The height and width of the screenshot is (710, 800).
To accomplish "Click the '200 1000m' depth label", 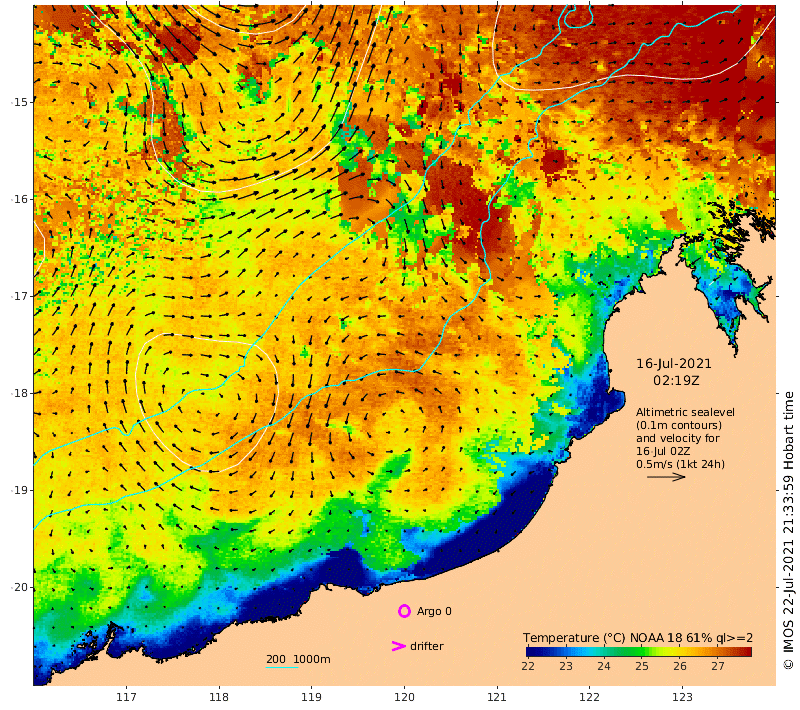I will pyautogui.click(x=298, y=659).
